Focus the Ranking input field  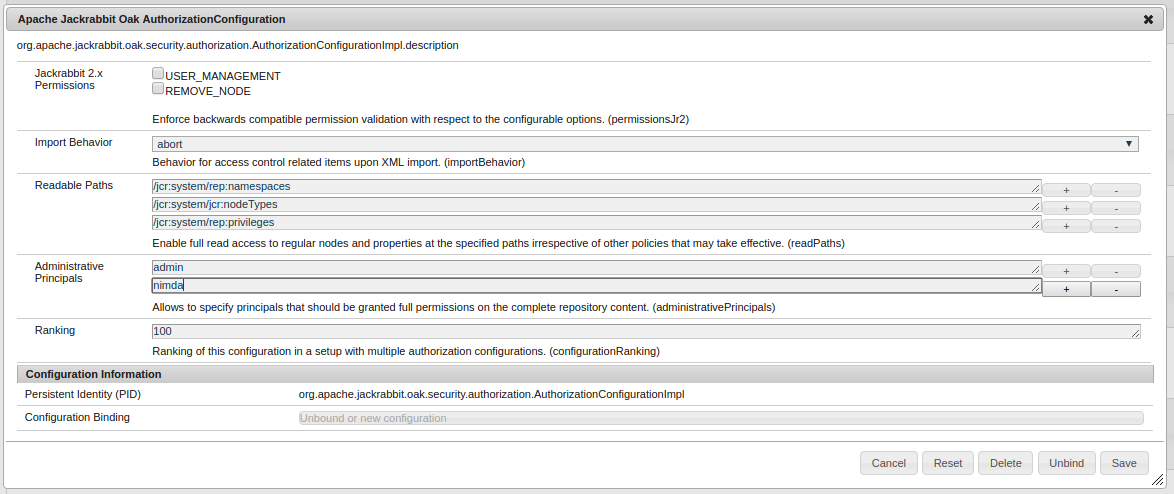pyautogui.click(x=645, y=331)
